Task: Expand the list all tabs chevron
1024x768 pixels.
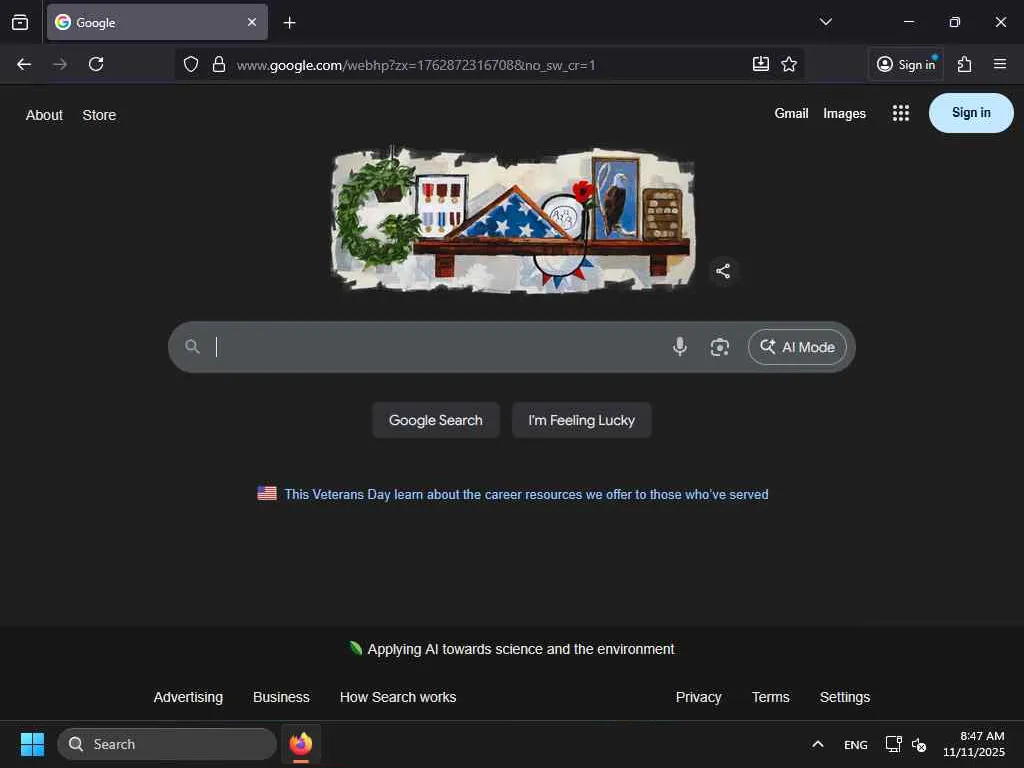Action: [x=825, y=22]
